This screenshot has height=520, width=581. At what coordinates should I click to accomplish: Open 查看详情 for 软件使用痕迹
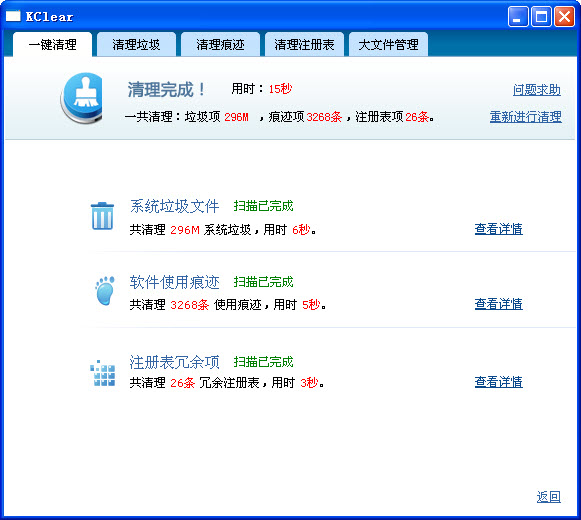(499, 304)
